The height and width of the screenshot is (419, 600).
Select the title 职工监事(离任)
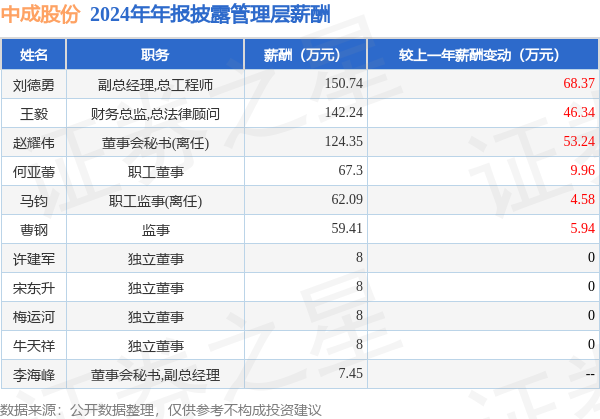pyautogui.click(x=155, y=201)
